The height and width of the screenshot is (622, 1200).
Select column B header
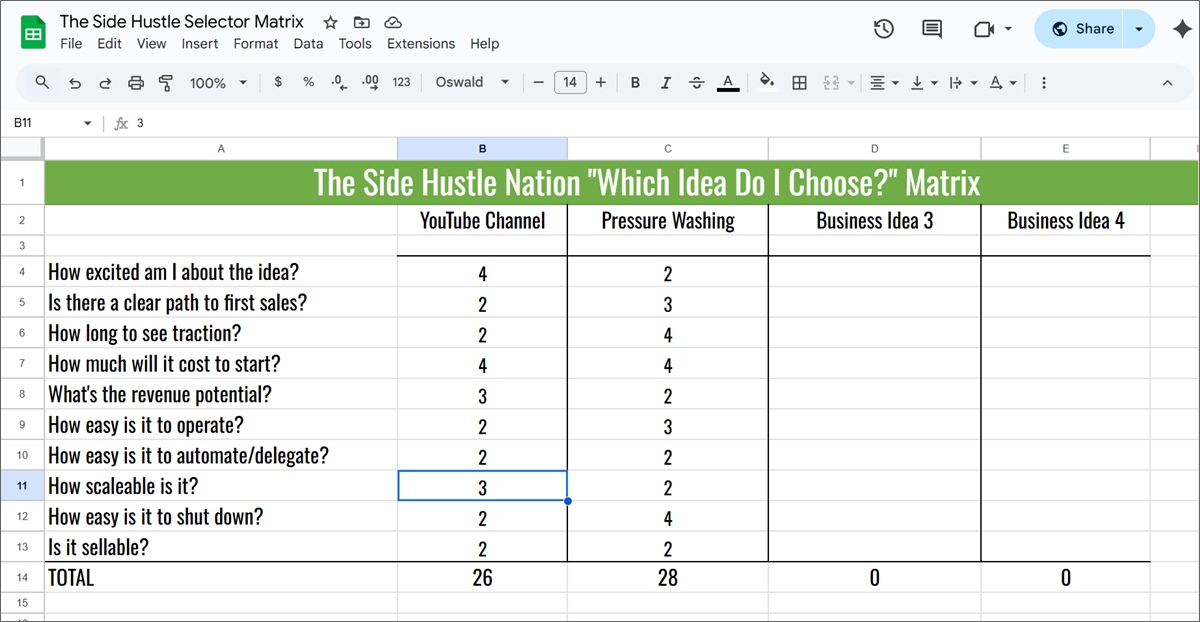click(x=482, y=149)
